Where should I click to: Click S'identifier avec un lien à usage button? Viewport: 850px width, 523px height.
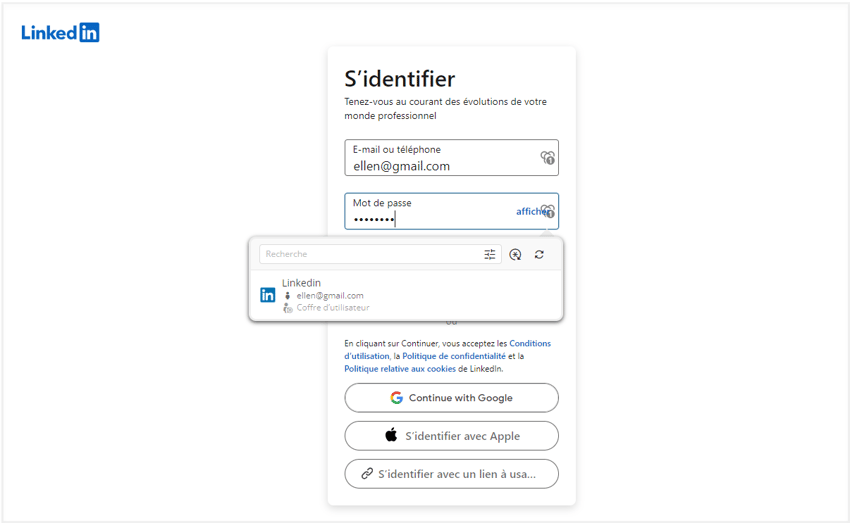(451, 474)
